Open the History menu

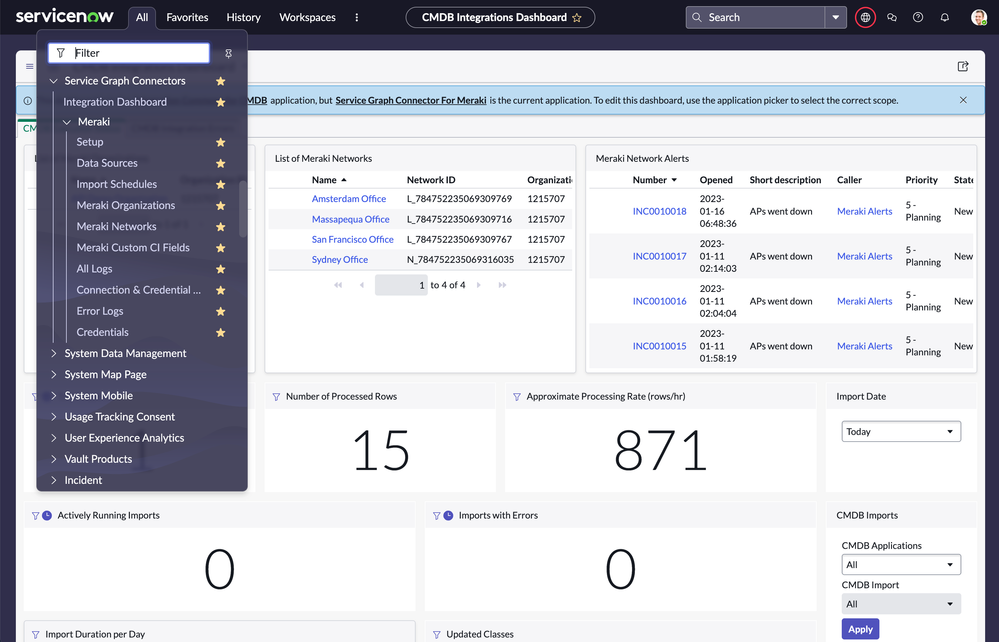pyautogui.click(x=243, y=17)
